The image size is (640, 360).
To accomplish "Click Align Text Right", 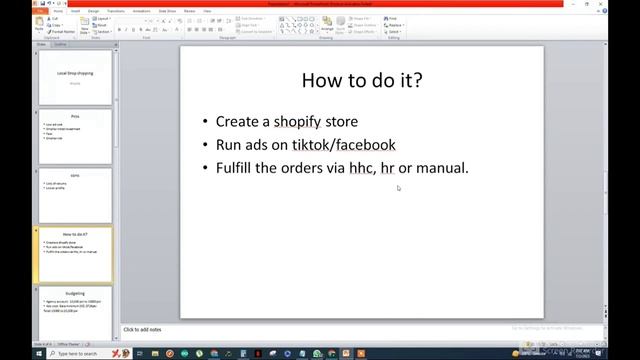I will coord(204,30).
